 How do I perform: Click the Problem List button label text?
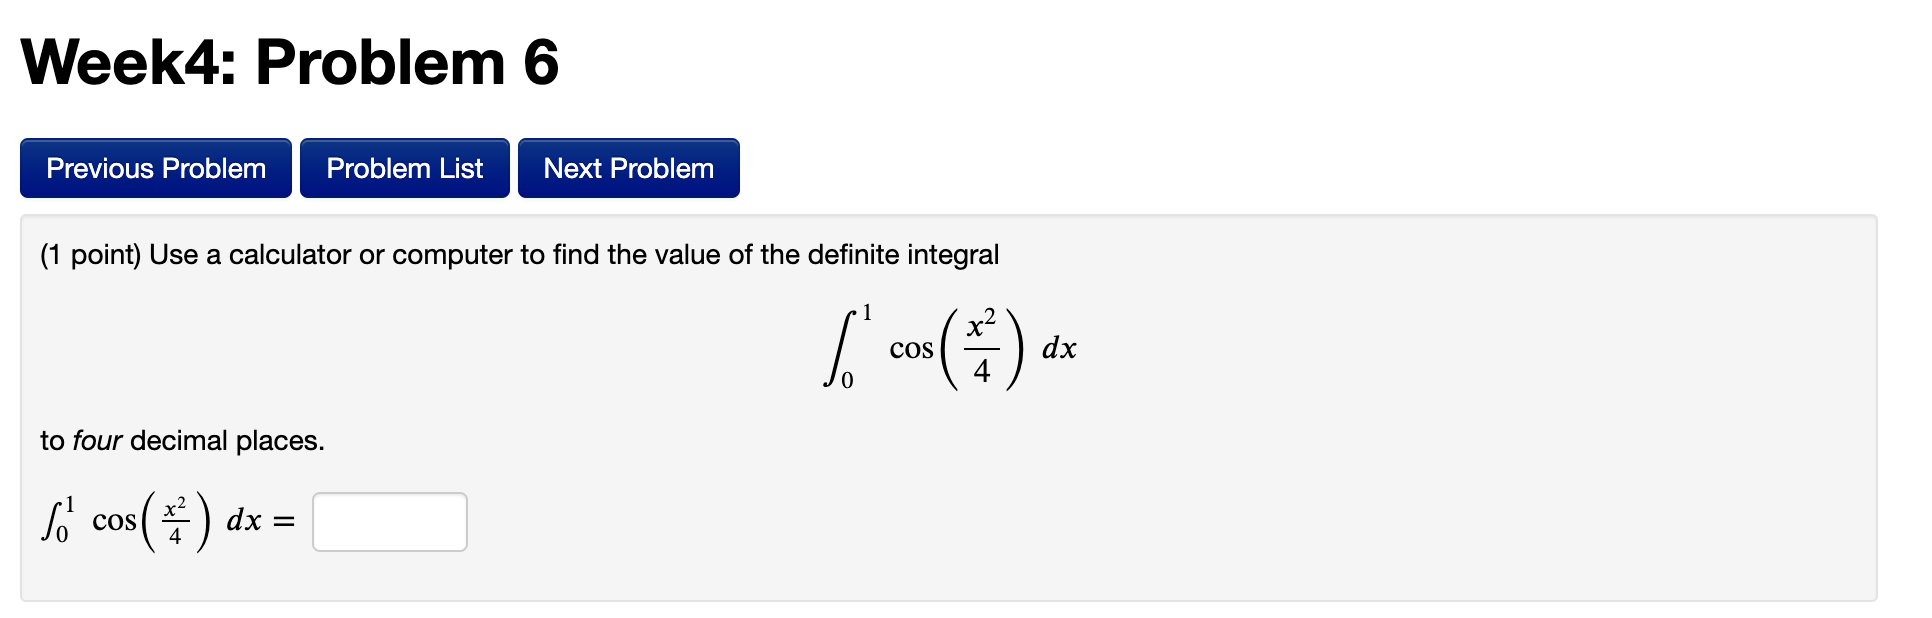404,168
